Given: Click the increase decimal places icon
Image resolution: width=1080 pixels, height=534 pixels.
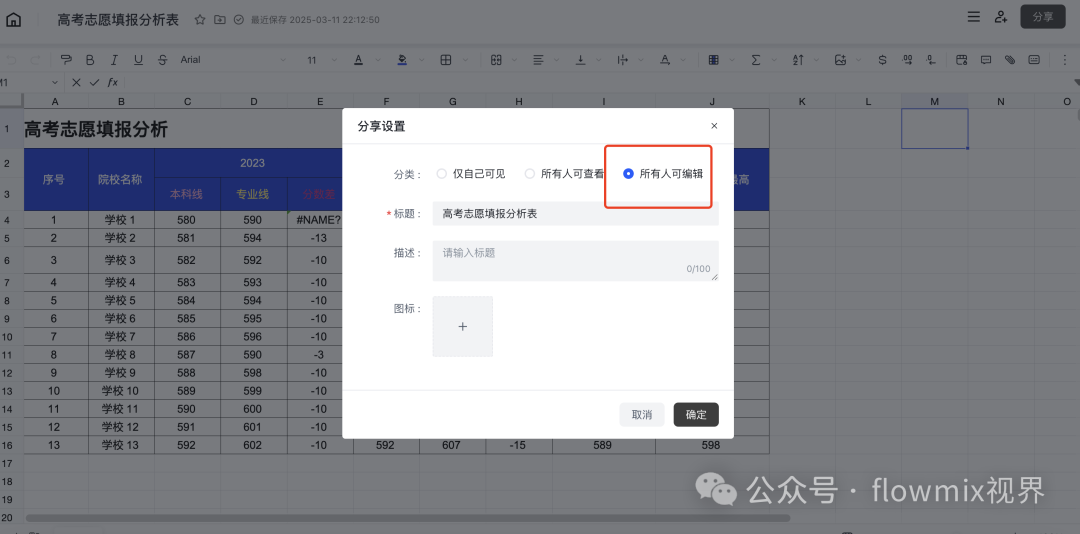Looking at the screenshot, I should click(x=907, y=60).
